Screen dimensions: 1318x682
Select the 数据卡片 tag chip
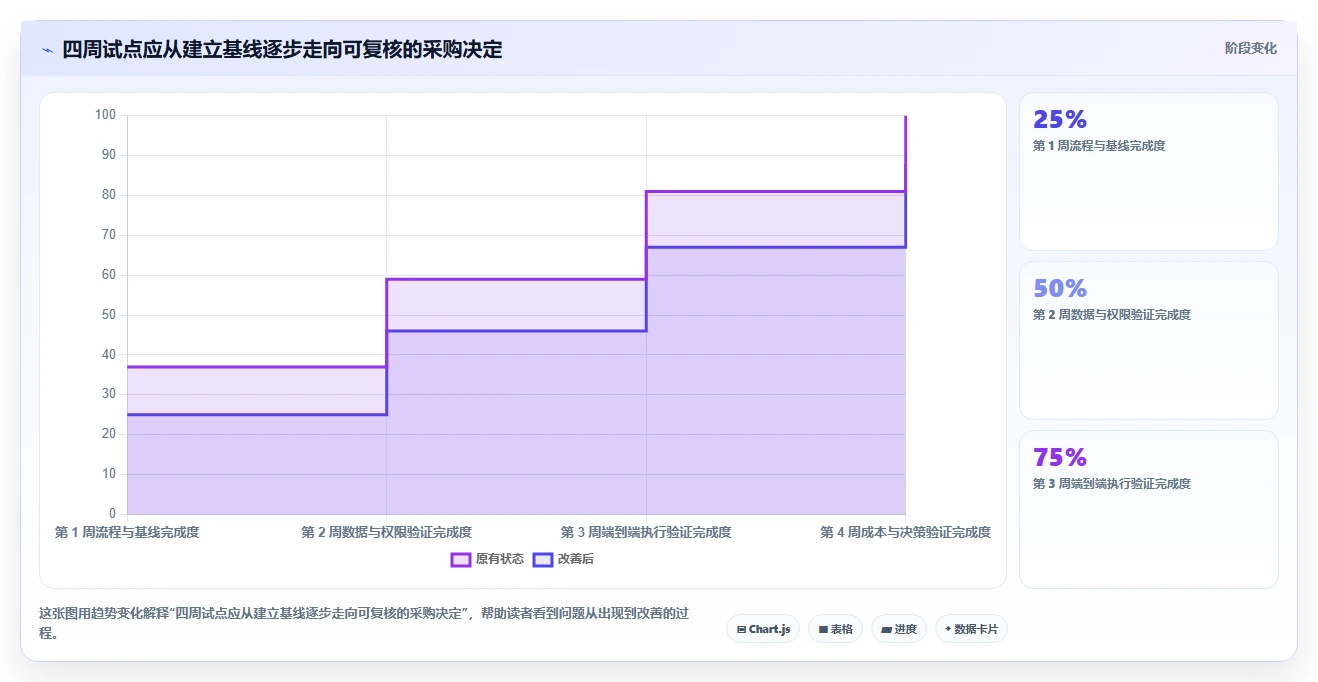pyautogui.click(x=971, y=629)
